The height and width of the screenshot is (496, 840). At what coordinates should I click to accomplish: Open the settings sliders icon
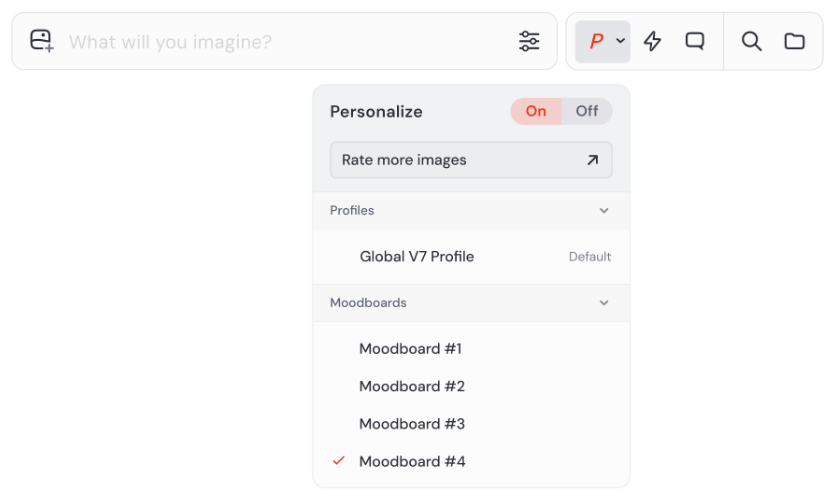click(x=529, y=41)
